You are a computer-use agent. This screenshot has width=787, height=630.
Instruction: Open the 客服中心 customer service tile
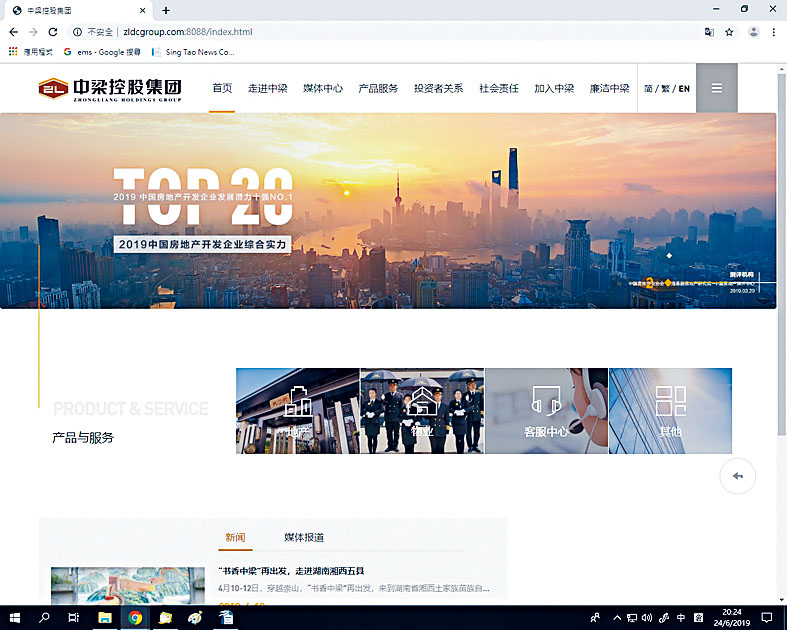tap(547, 411)
